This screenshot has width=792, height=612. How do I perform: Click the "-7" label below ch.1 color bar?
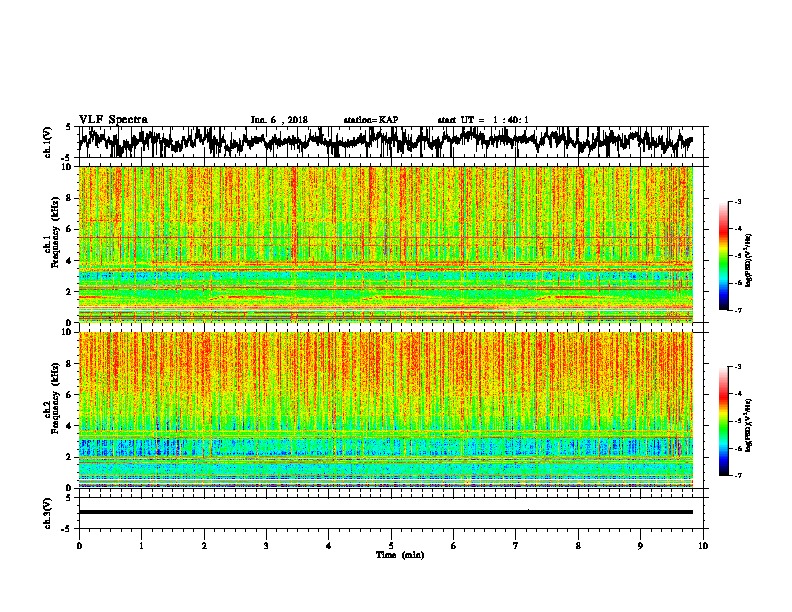point(738,310)
